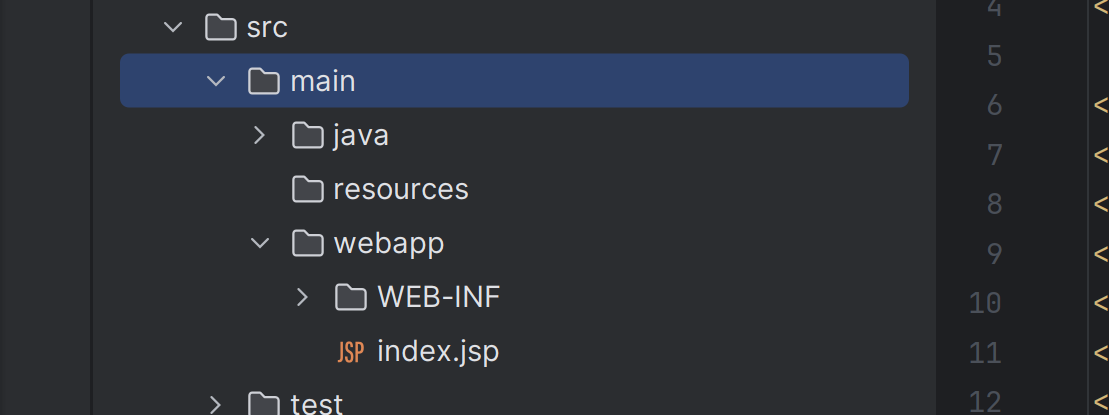Viewport: 1109px width, 415px height.
Task: Click the webapp folder icon
Action: click(x=308, y=243)
